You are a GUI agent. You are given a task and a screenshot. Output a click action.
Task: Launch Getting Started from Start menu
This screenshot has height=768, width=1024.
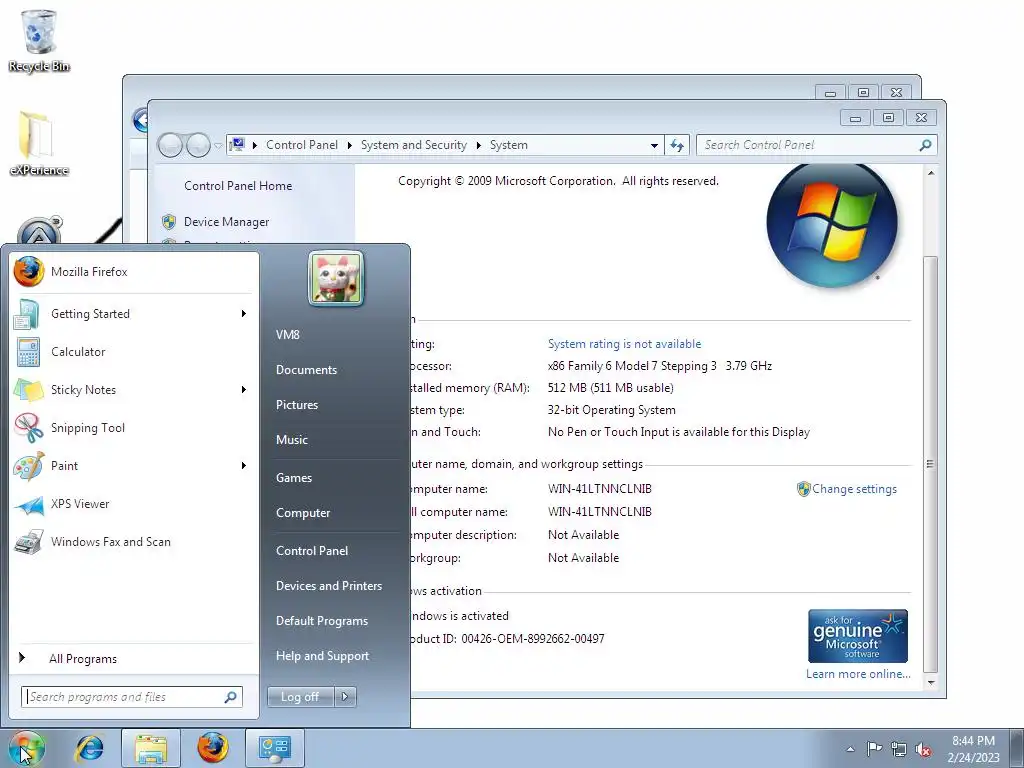pyautogui.click(x=134, y=314)
